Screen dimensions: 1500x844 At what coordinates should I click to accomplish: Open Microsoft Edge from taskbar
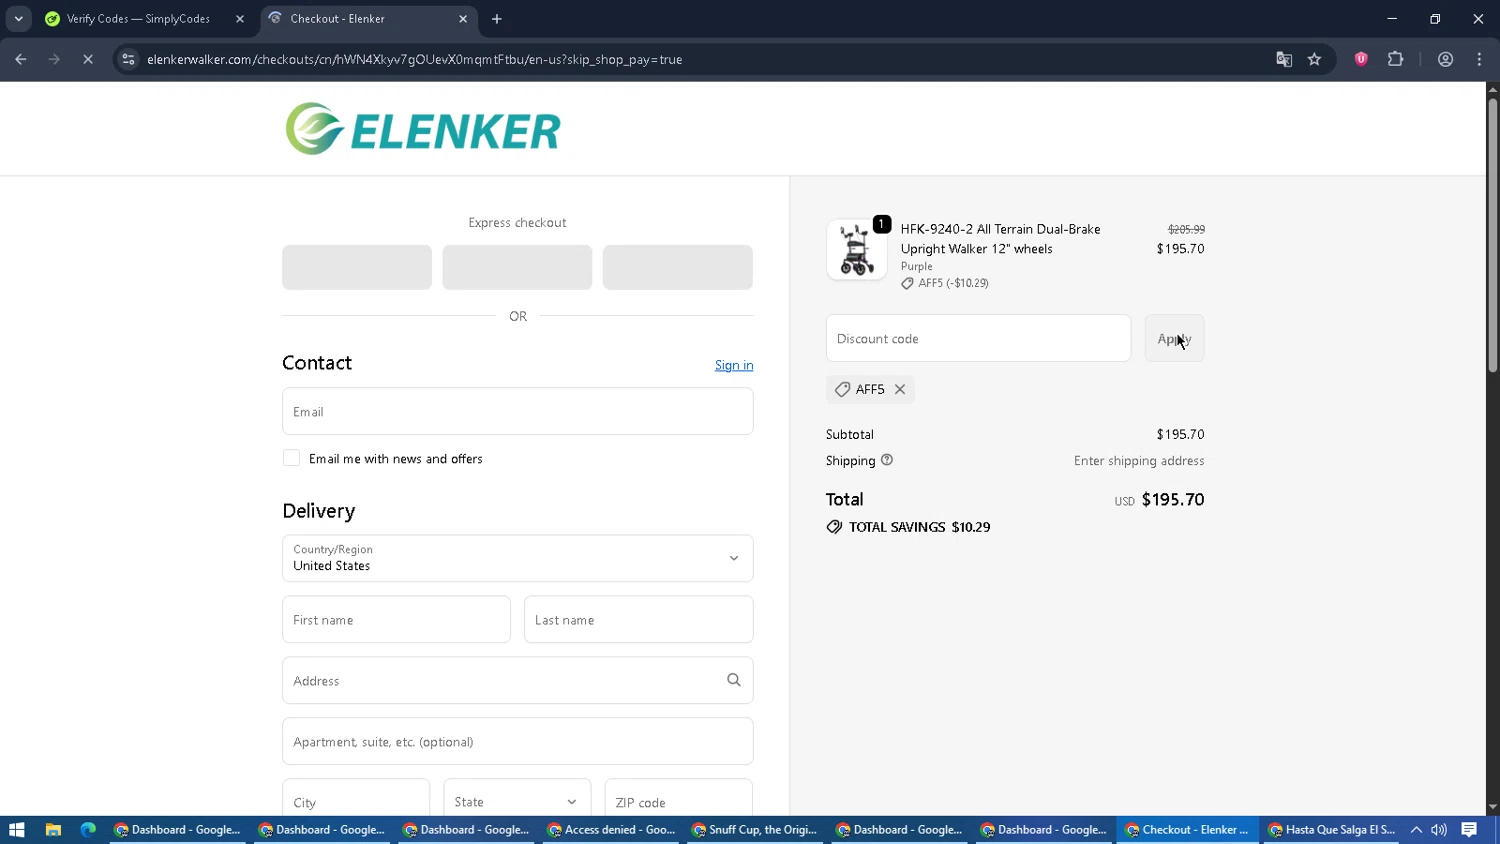(x=88, y=829)
